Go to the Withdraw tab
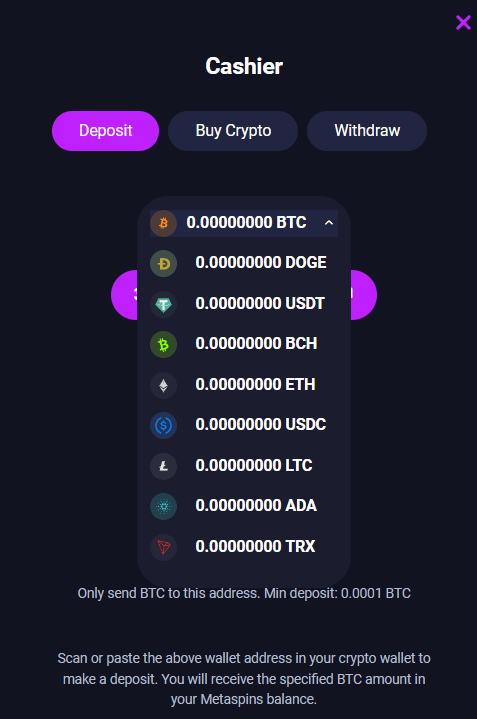 coord(367,131)
